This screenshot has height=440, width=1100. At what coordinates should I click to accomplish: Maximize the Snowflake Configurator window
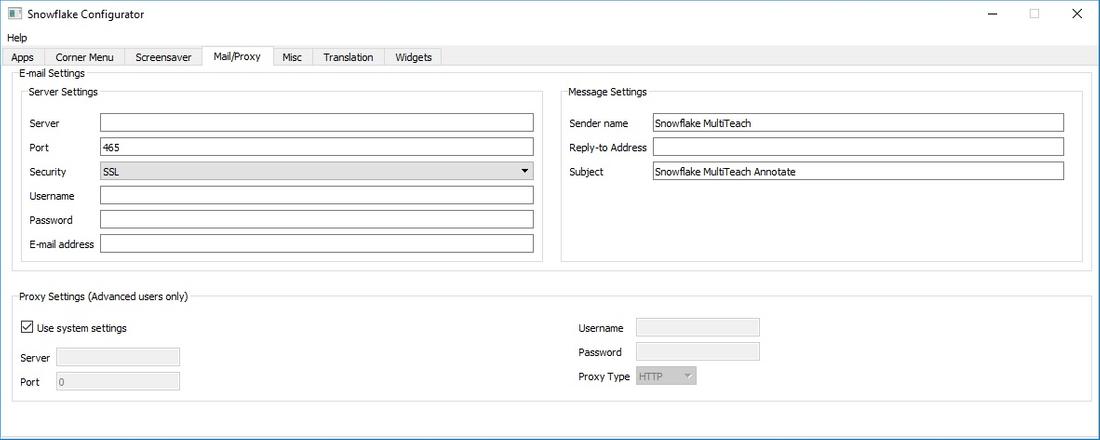pos(1034,14)
